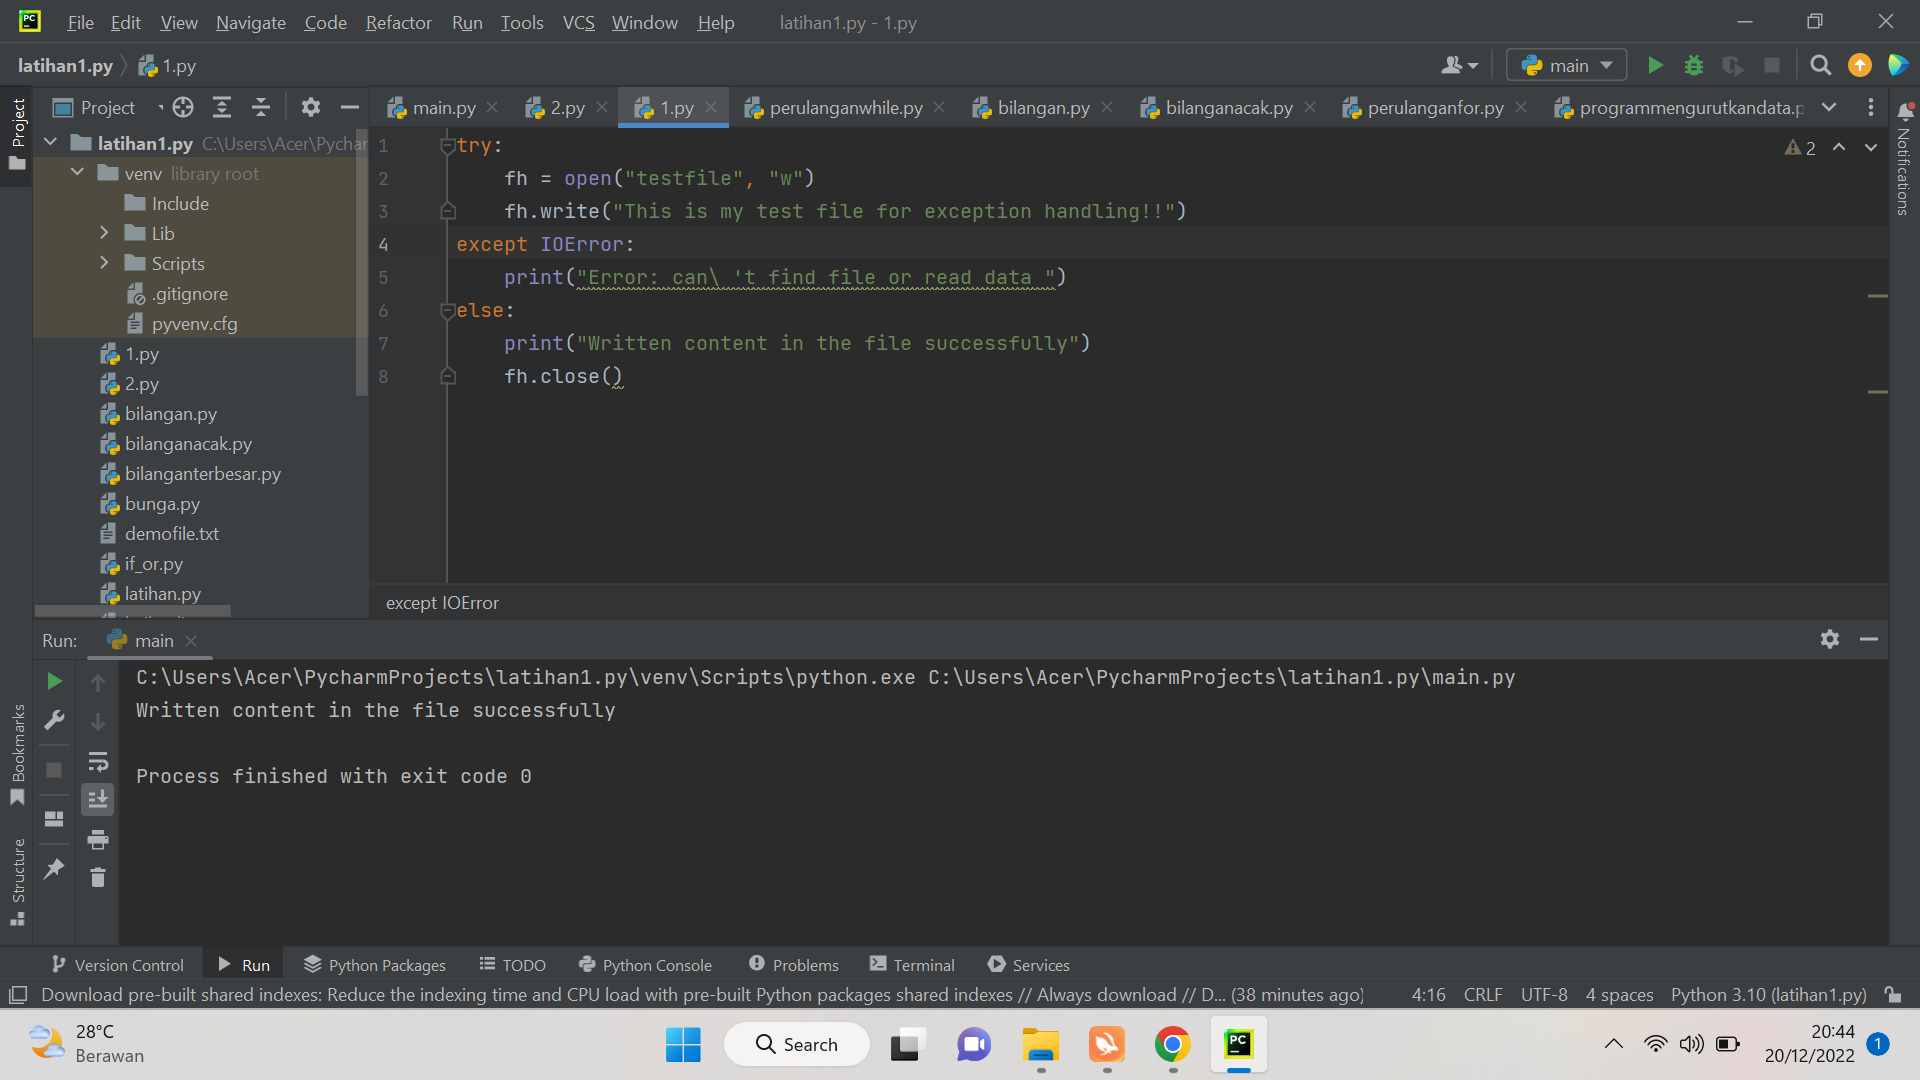1920x1080 pixels.
Task: Open the Terminal tool window
Action: pos(912,965)
